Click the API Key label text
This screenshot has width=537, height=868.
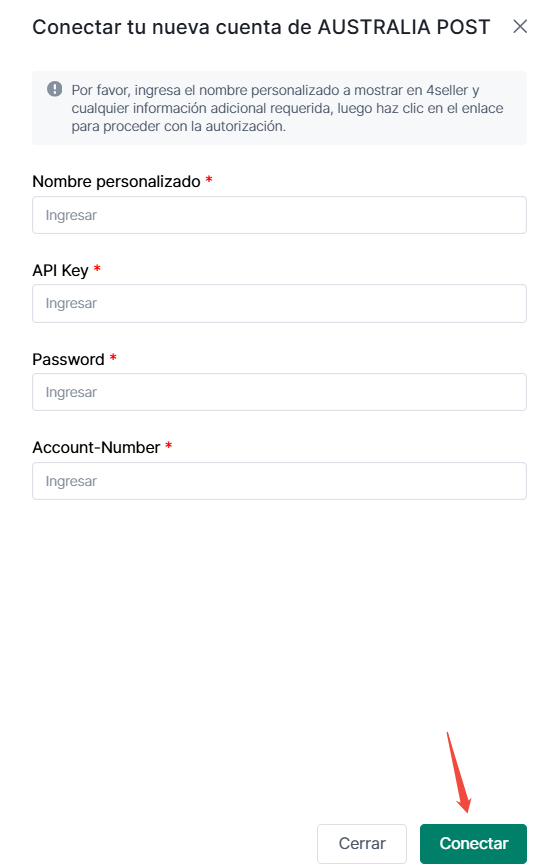point(60,271)
